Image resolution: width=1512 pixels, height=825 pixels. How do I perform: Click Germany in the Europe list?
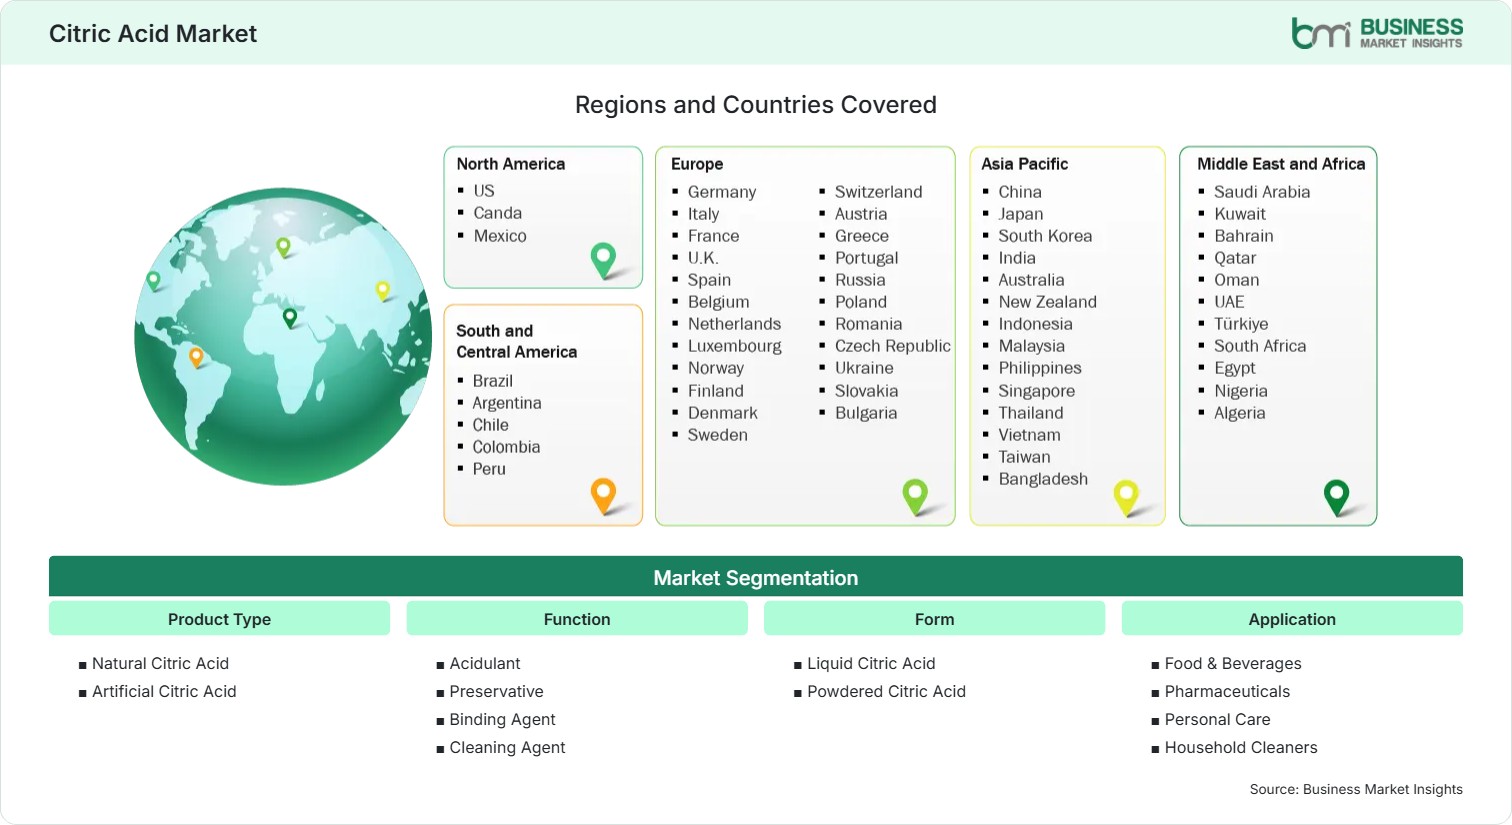722,192
